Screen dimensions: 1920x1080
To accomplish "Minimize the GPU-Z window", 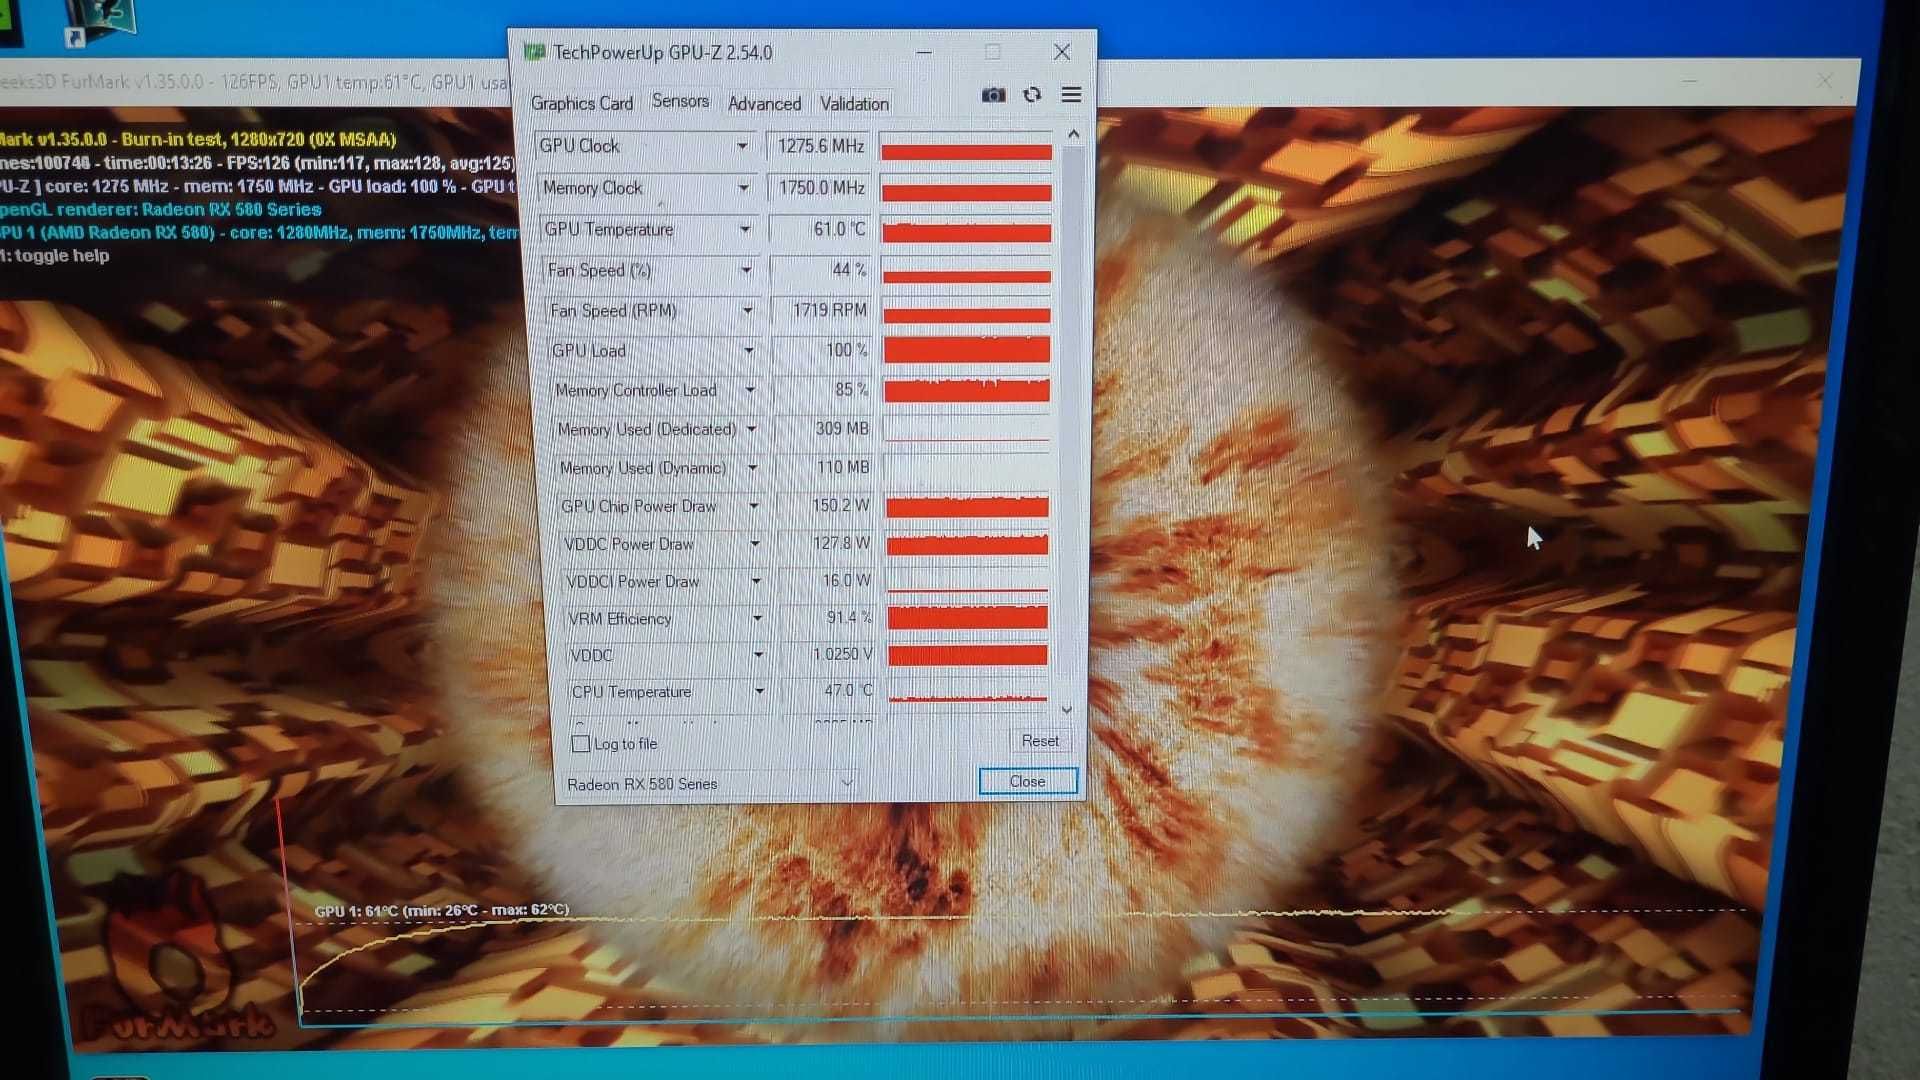I will tap(924, 52).
